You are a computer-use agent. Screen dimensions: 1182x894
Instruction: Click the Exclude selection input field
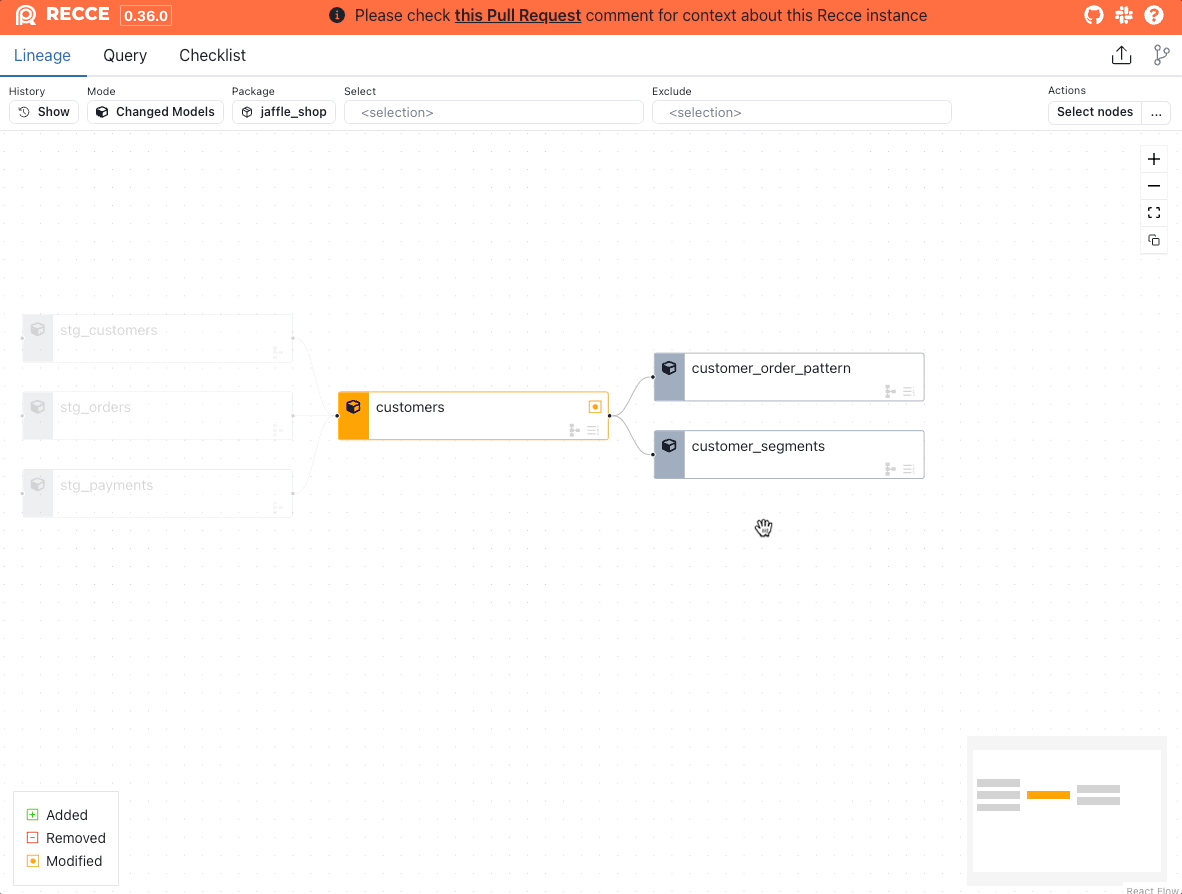[801, 112]
